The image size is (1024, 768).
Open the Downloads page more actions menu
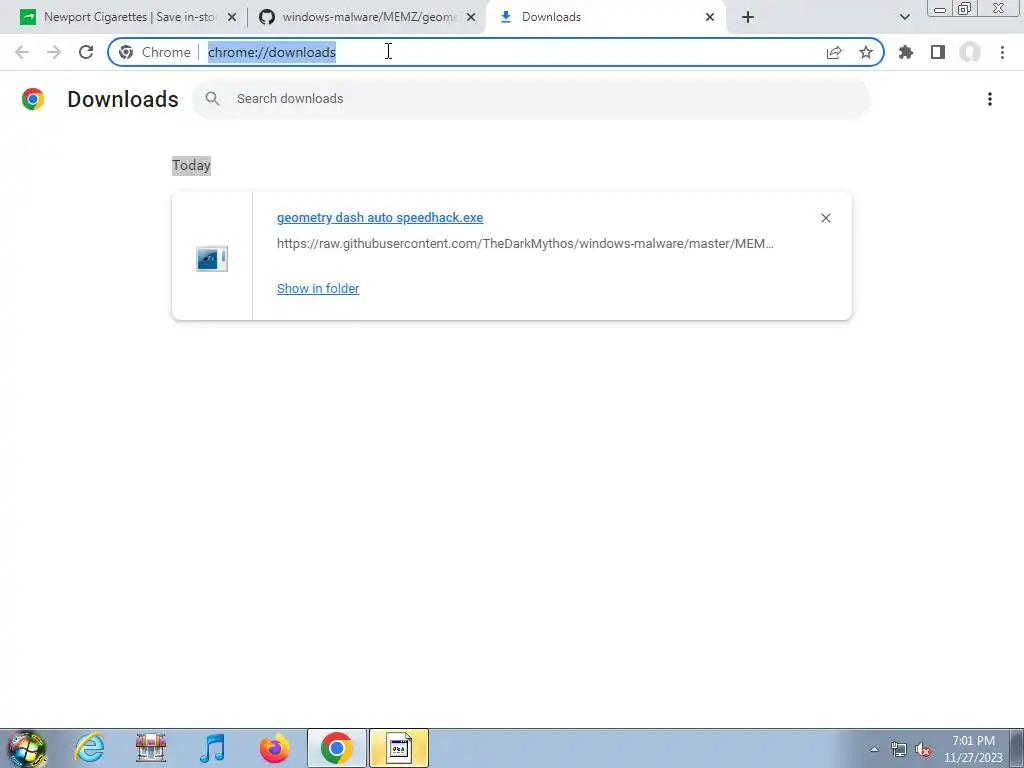pos(990,99)
